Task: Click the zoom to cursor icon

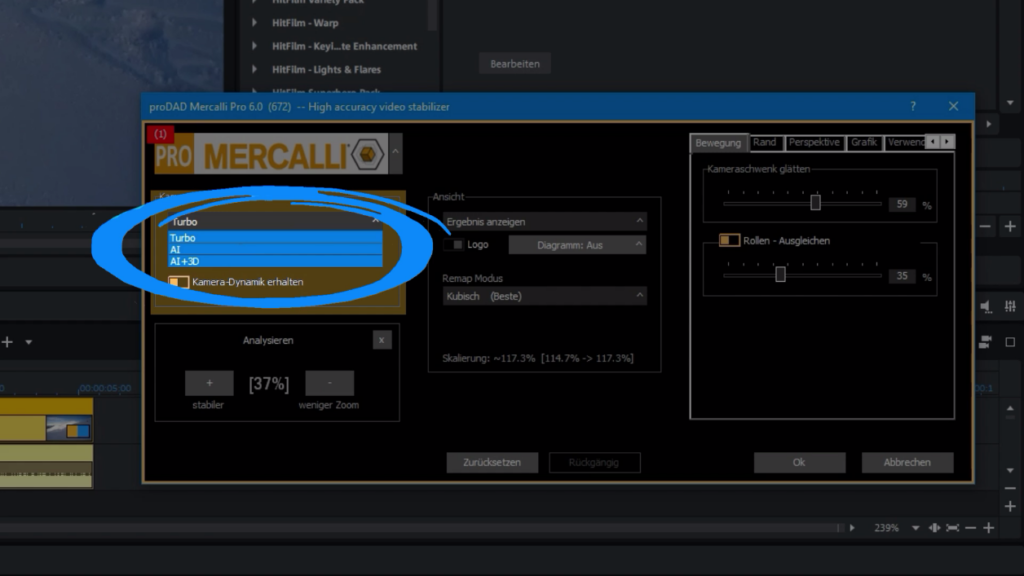Action: click(935, 528)
